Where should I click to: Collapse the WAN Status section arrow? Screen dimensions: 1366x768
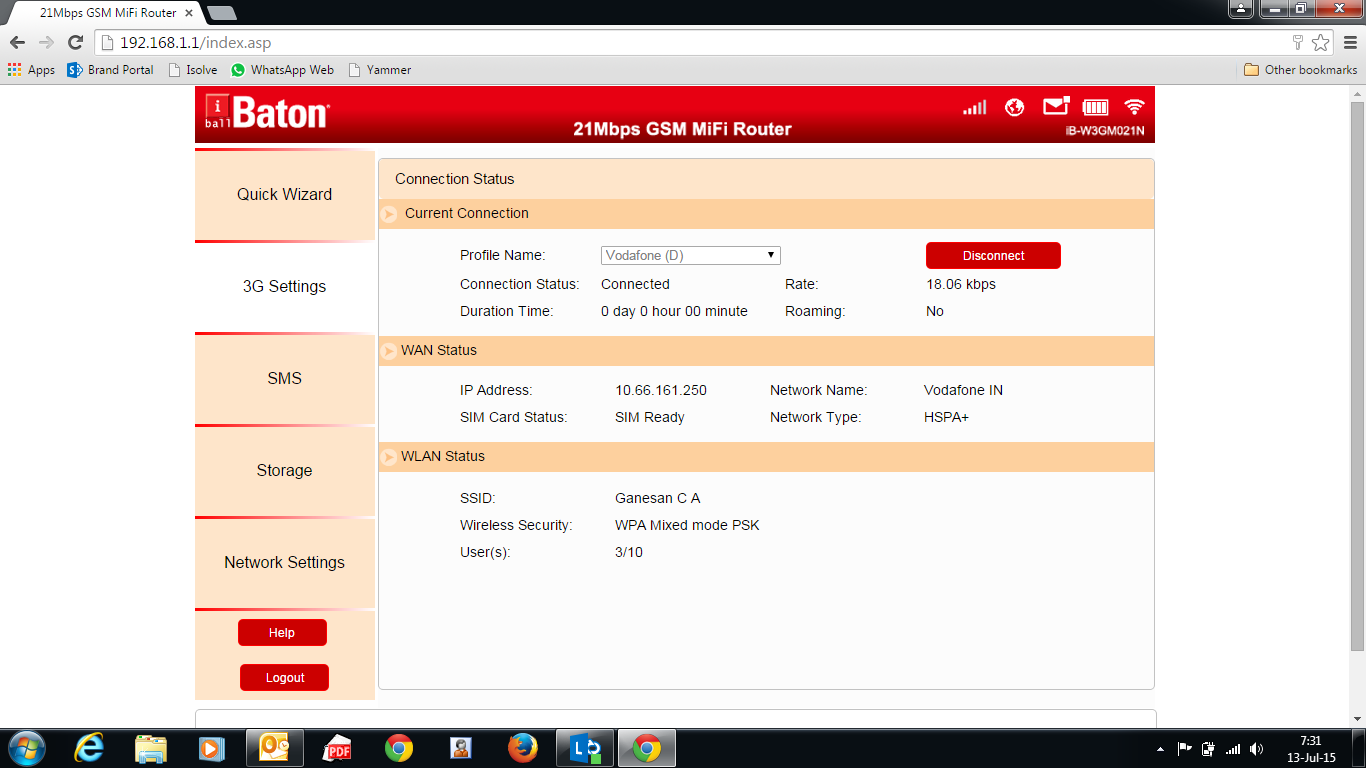389,351
